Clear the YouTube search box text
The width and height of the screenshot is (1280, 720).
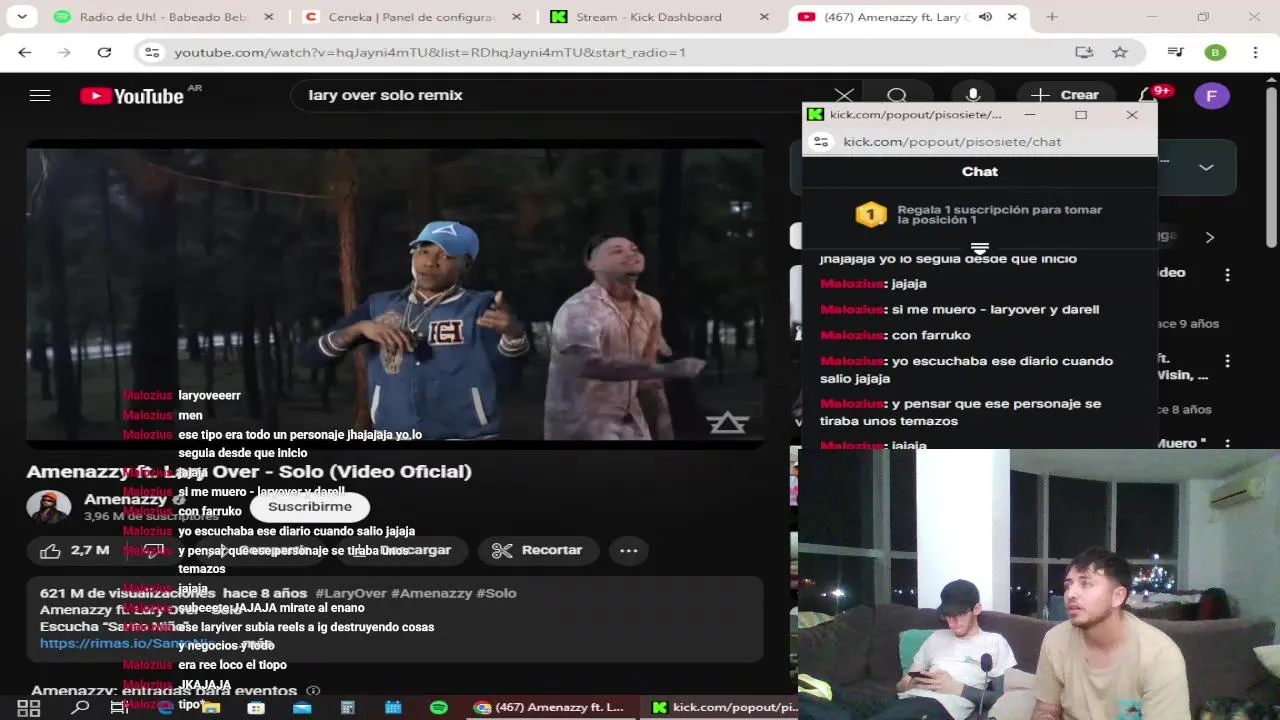tap(844, 95)
